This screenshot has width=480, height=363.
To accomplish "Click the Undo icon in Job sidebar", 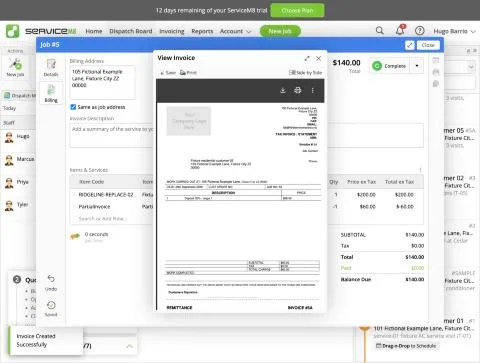I will [51, 278].
